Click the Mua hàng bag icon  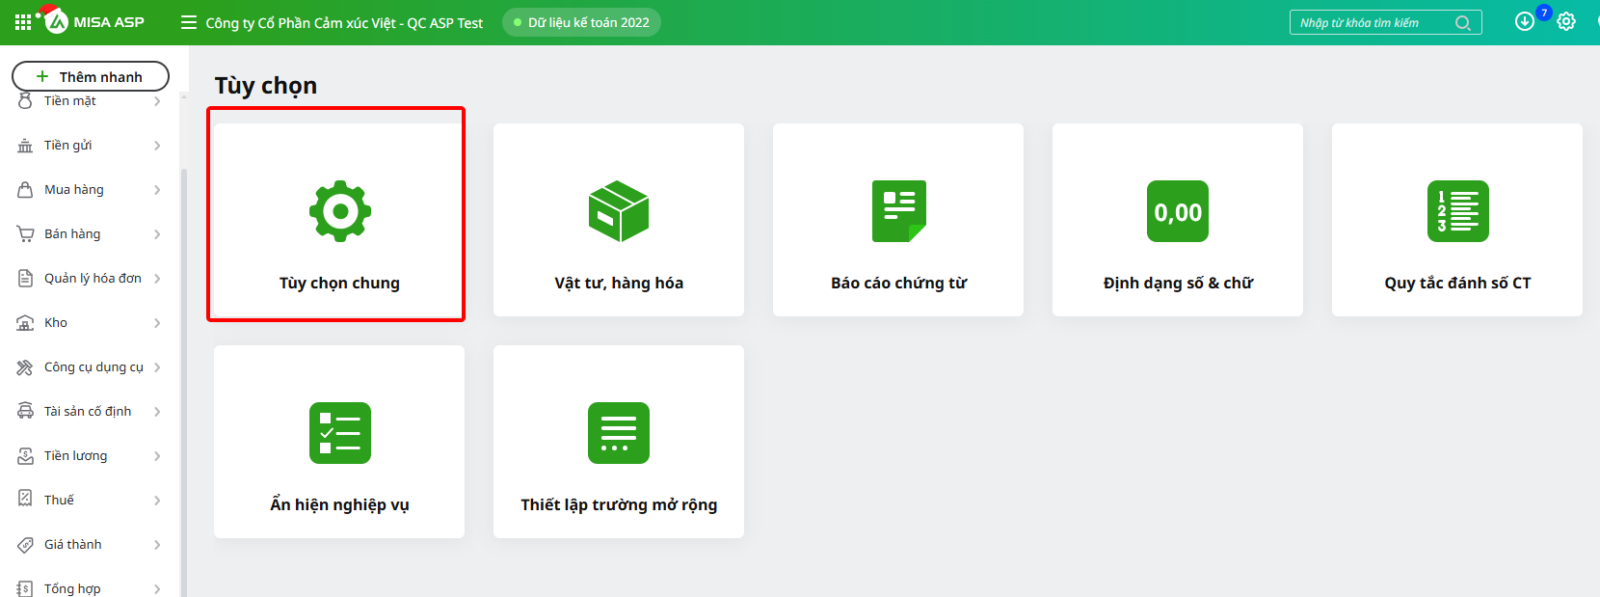[25, 190]
